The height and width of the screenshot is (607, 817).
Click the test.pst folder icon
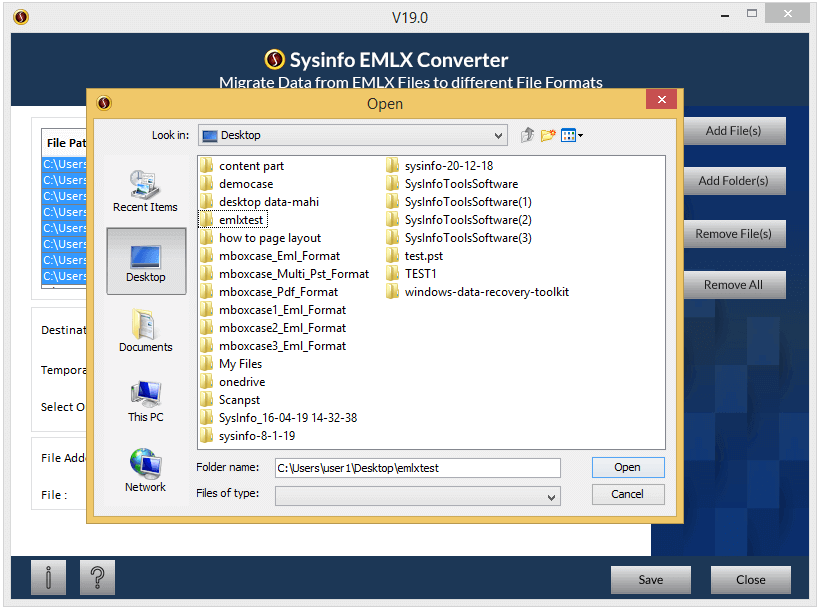pos(392,256)
